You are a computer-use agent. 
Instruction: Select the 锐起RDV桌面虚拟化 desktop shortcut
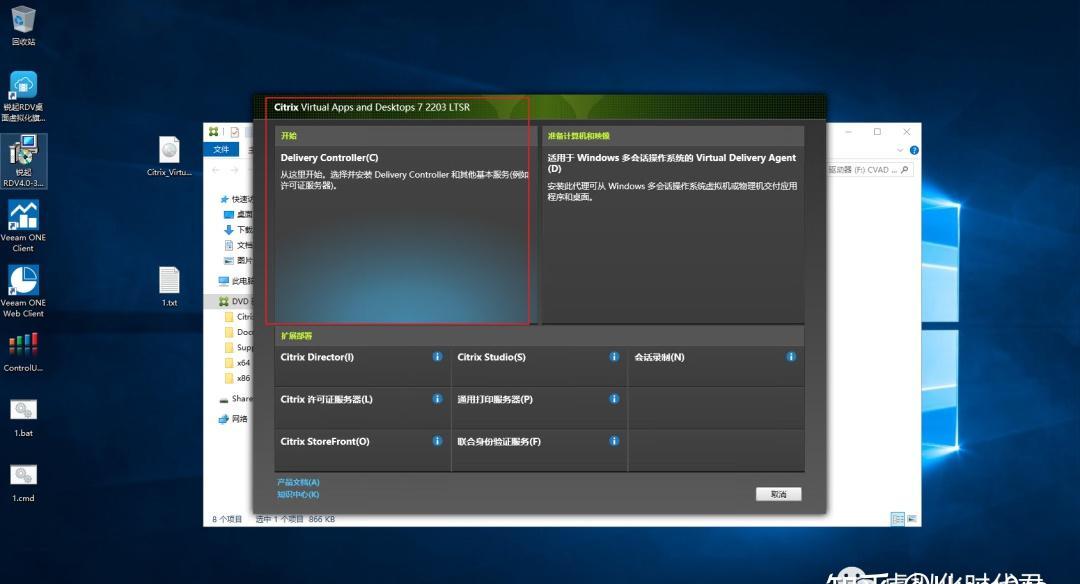tap(23, 96)
